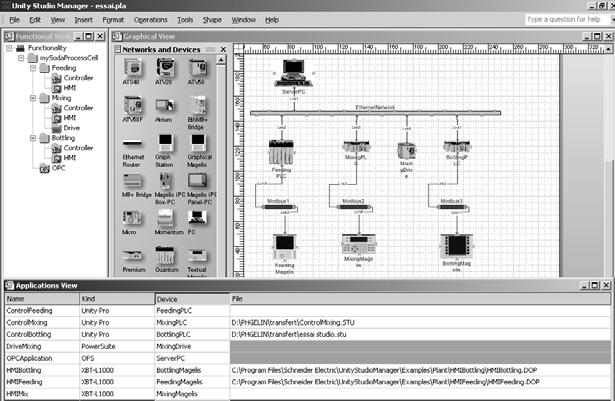Click the HMIBottling.DOP file path cell
This screenshot has width=615, height=401.
(x=420, y=370)
